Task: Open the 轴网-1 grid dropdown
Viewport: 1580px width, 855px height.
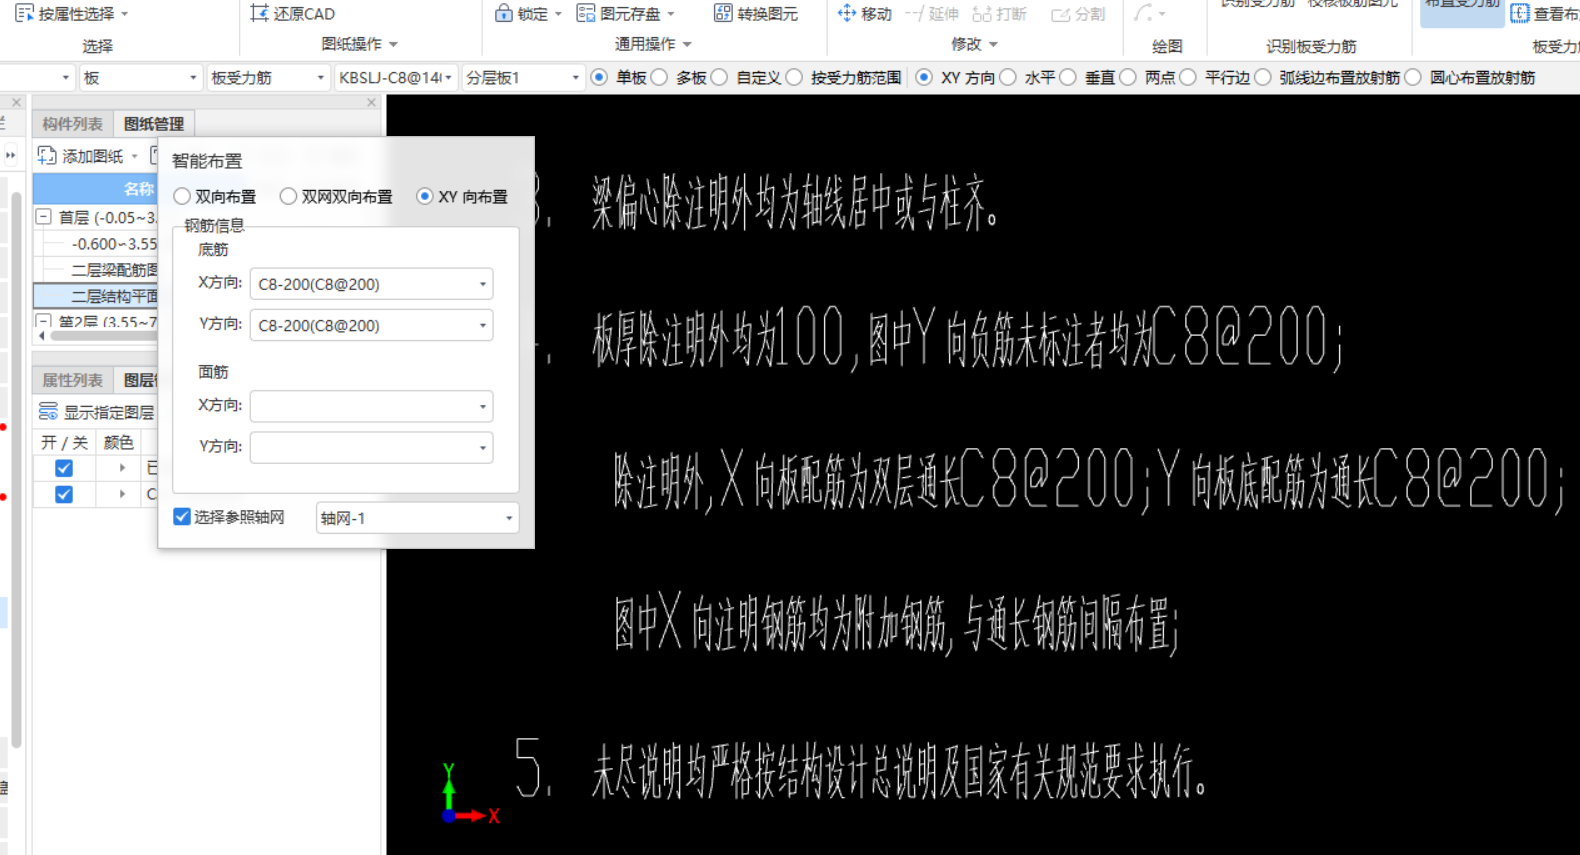Action: (x=417, y=518)
